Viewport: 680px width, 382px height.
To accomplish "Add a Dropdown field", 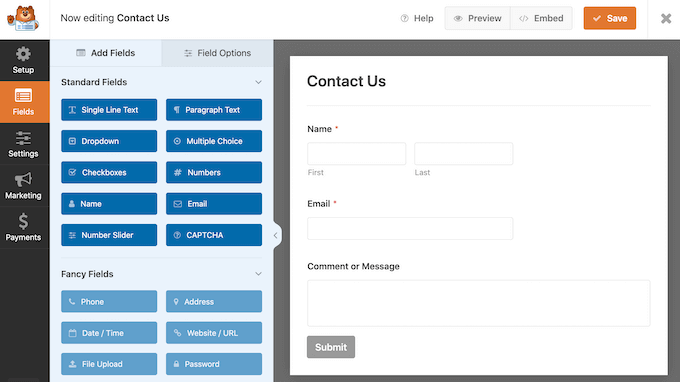I will click(x=109, y=141).
